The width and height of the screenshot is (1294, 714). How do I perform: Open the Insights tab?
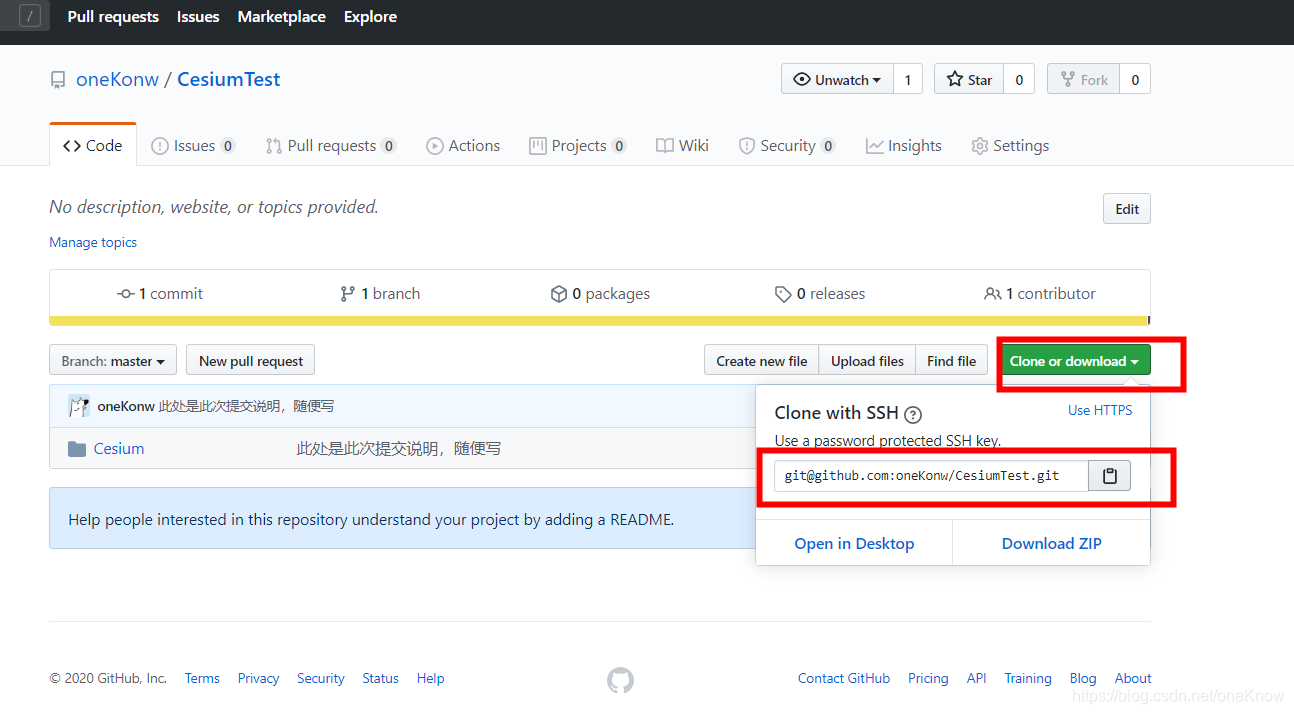click(x=904, y=146)
